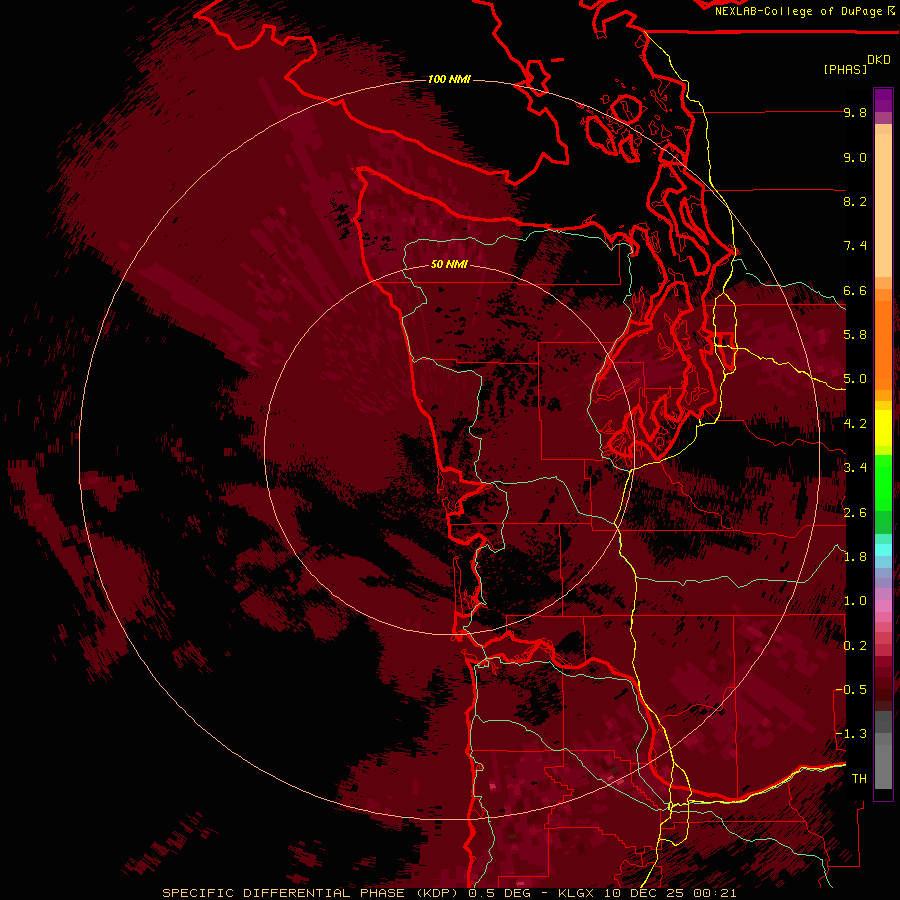Click the DKD unit label above colorbar

click(878, 60)
